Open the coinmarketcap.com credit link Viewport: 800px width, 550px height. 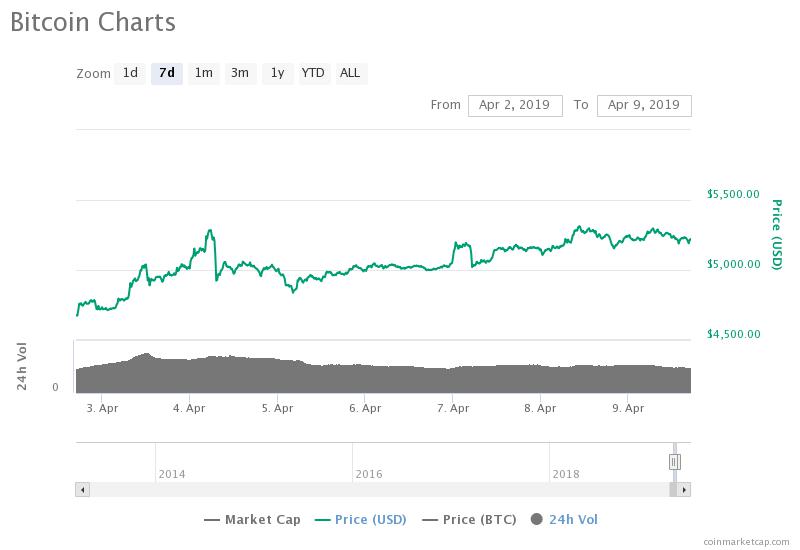pyautogui.click(x=746, y=541)
